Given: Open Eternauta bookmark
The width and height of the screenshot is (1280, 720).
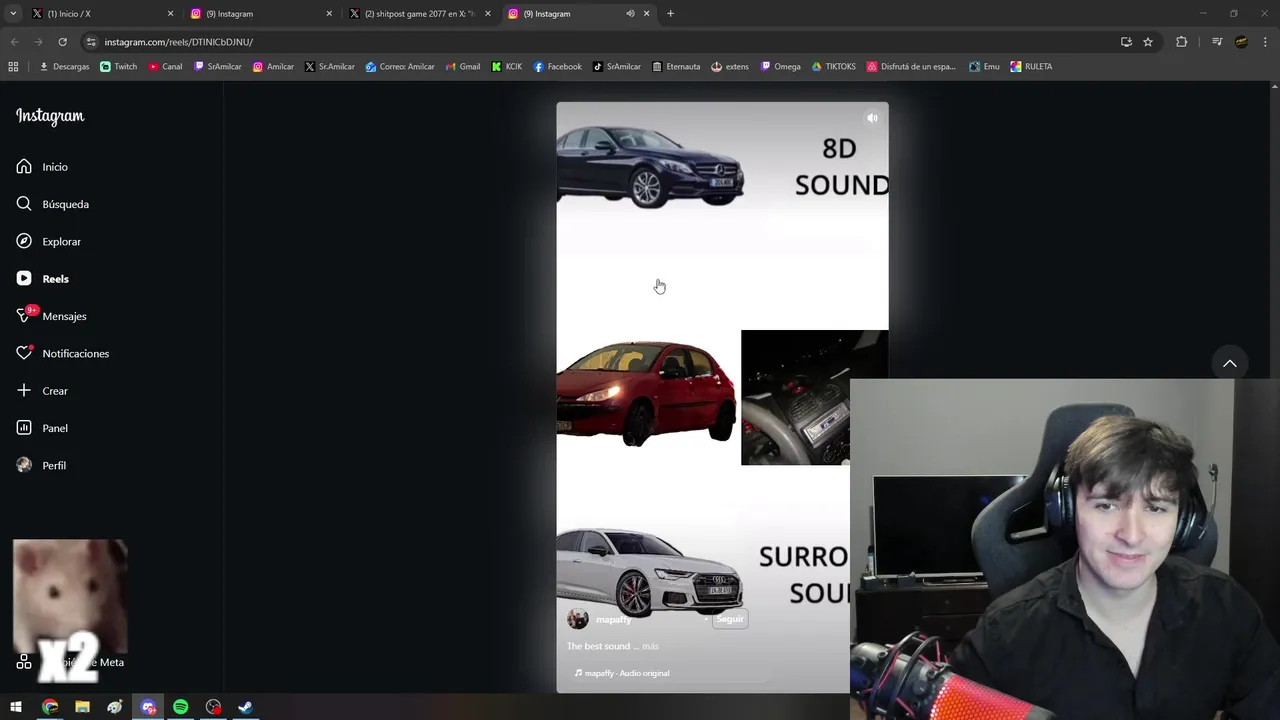Looking at the screenshot, I should coord(676,67).
